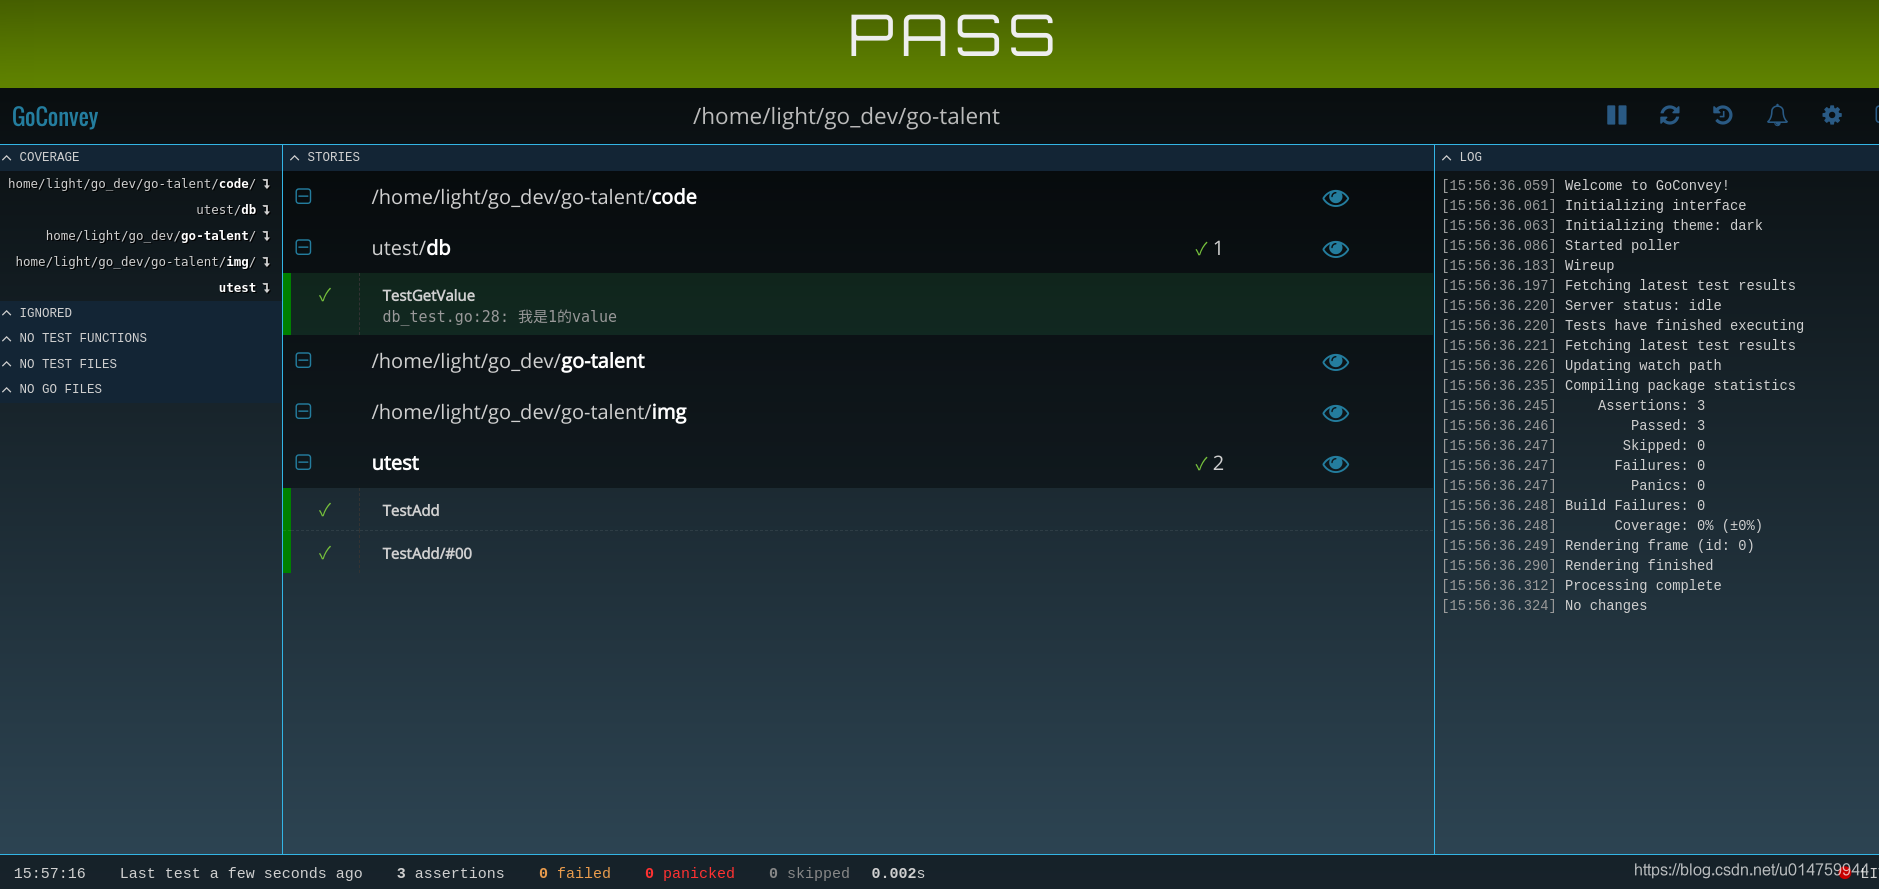
Task: Toggle eye for utest package
Action: click(1335, 464)
